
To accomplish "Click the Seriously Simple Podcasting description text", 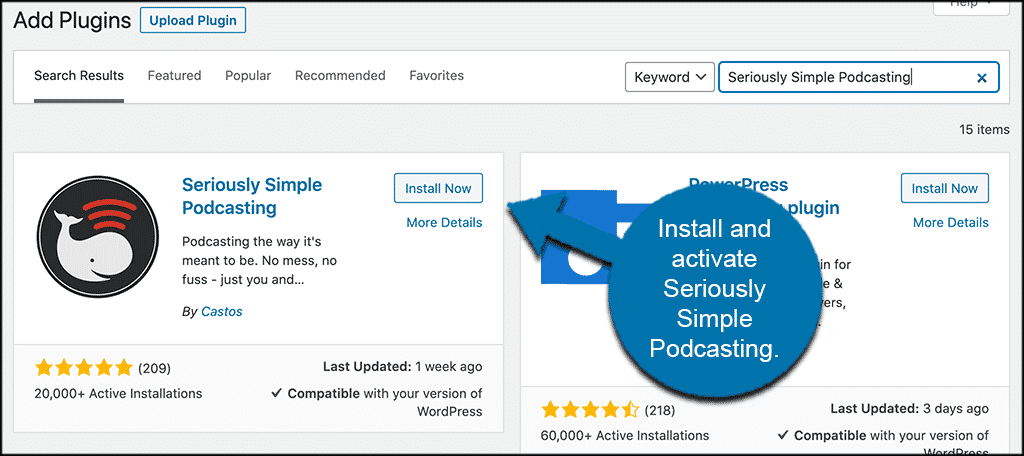I will click(x=260, y=261).
